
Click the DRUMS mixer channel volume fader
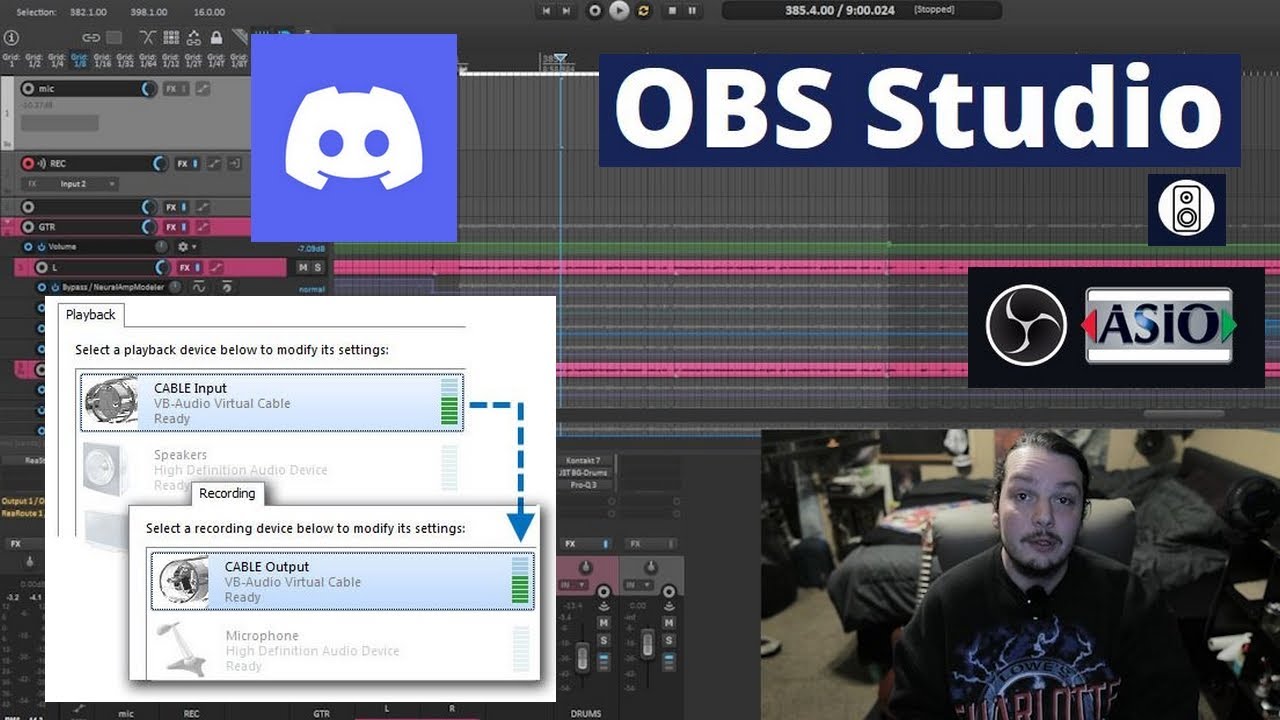(x=583, y=658)
